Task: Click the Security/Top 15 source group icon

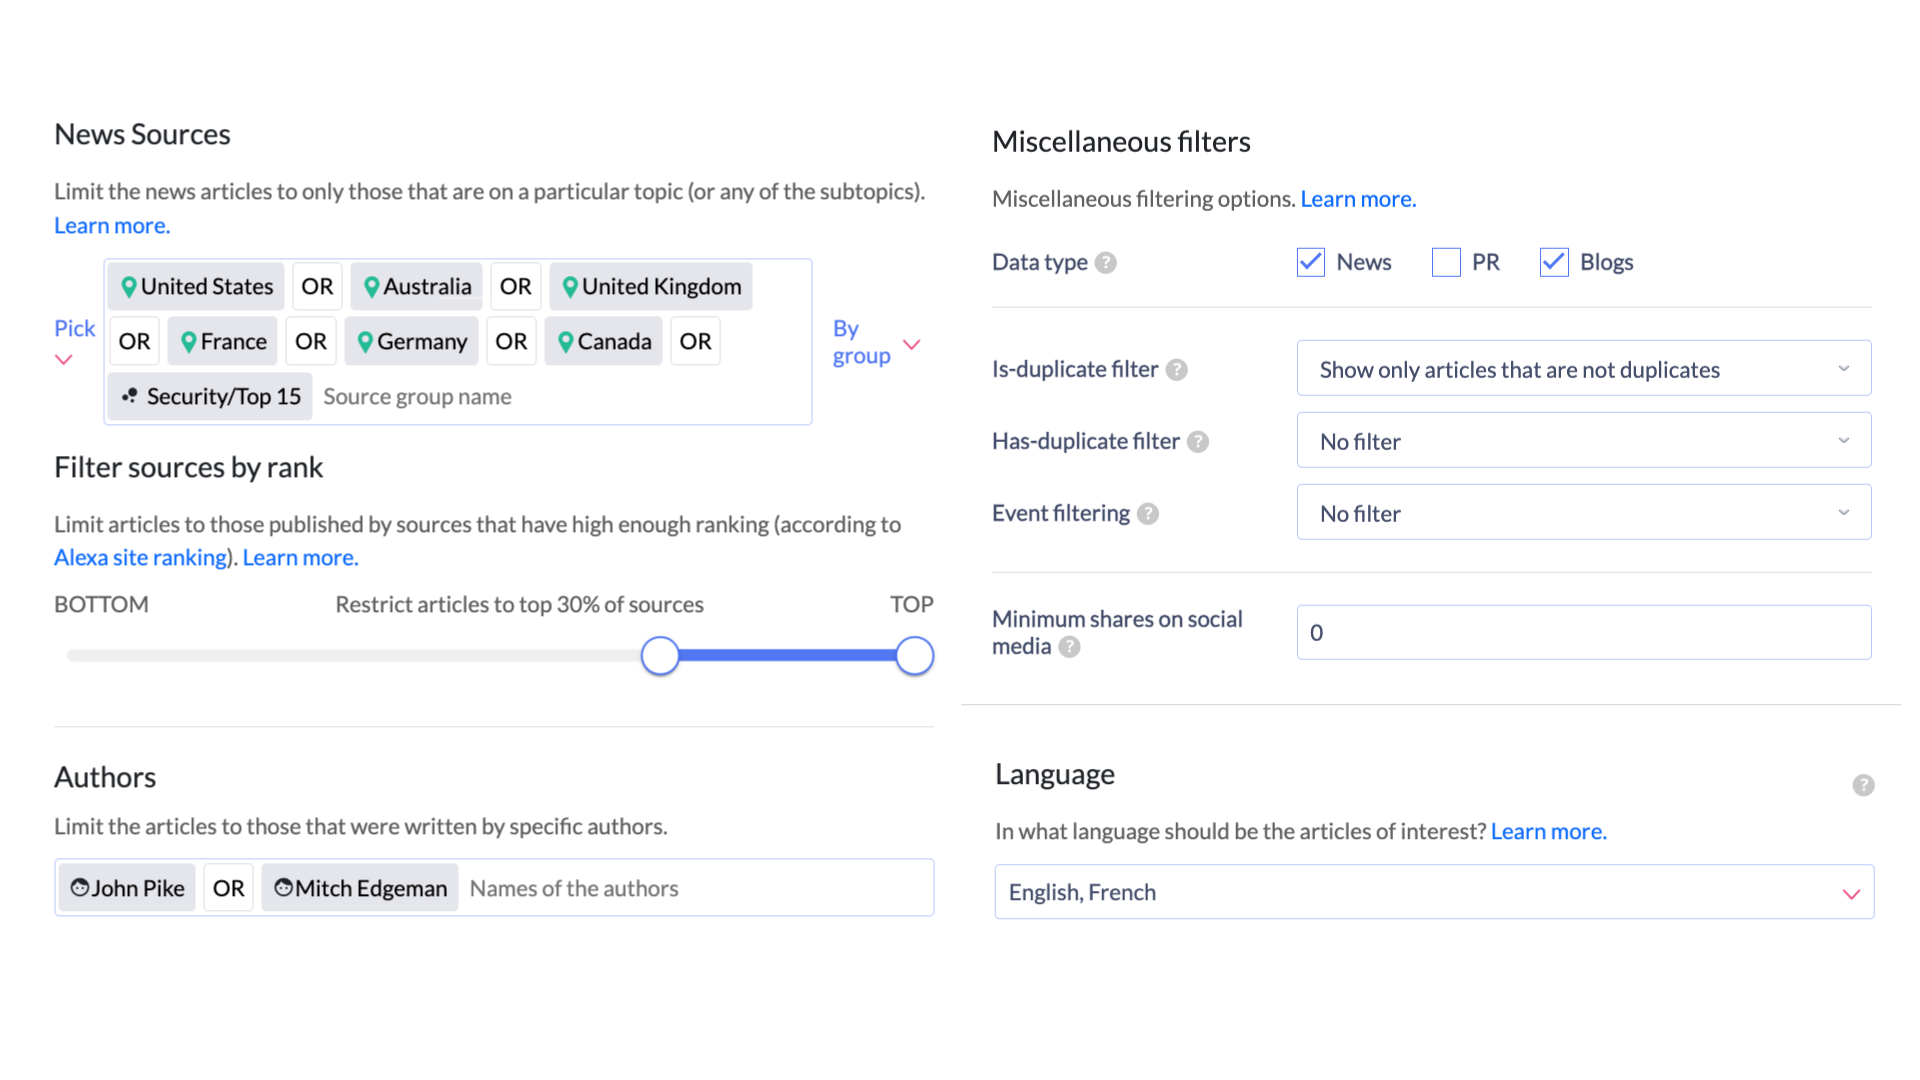Action: 129,396
